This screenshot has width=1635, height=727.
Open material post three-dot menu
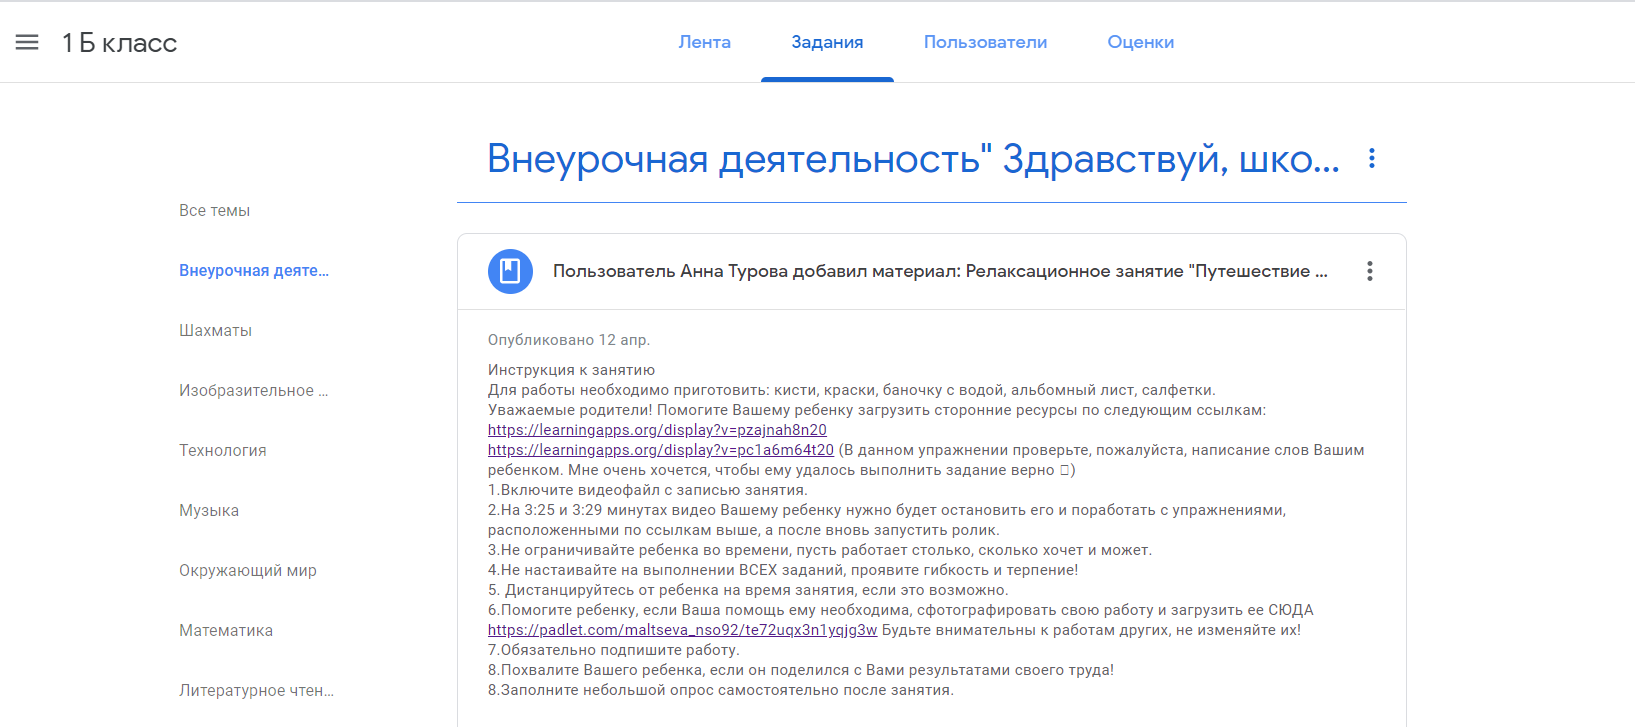[1369, 271]
